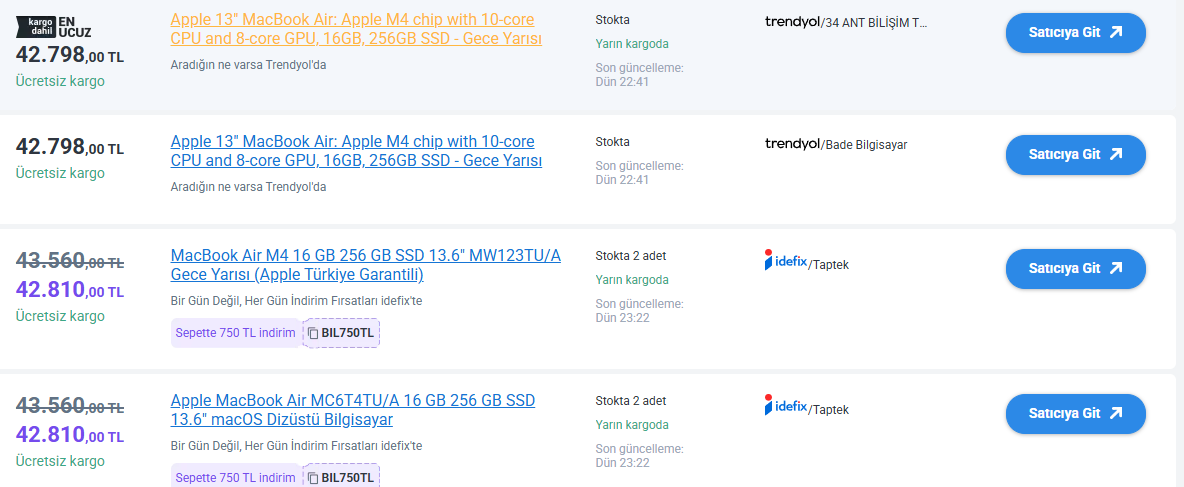Click the trendyol logo on the 34 ANT BİLİŞİM row
Viewport: 1184px width, 487px height.
click(792, 22)
